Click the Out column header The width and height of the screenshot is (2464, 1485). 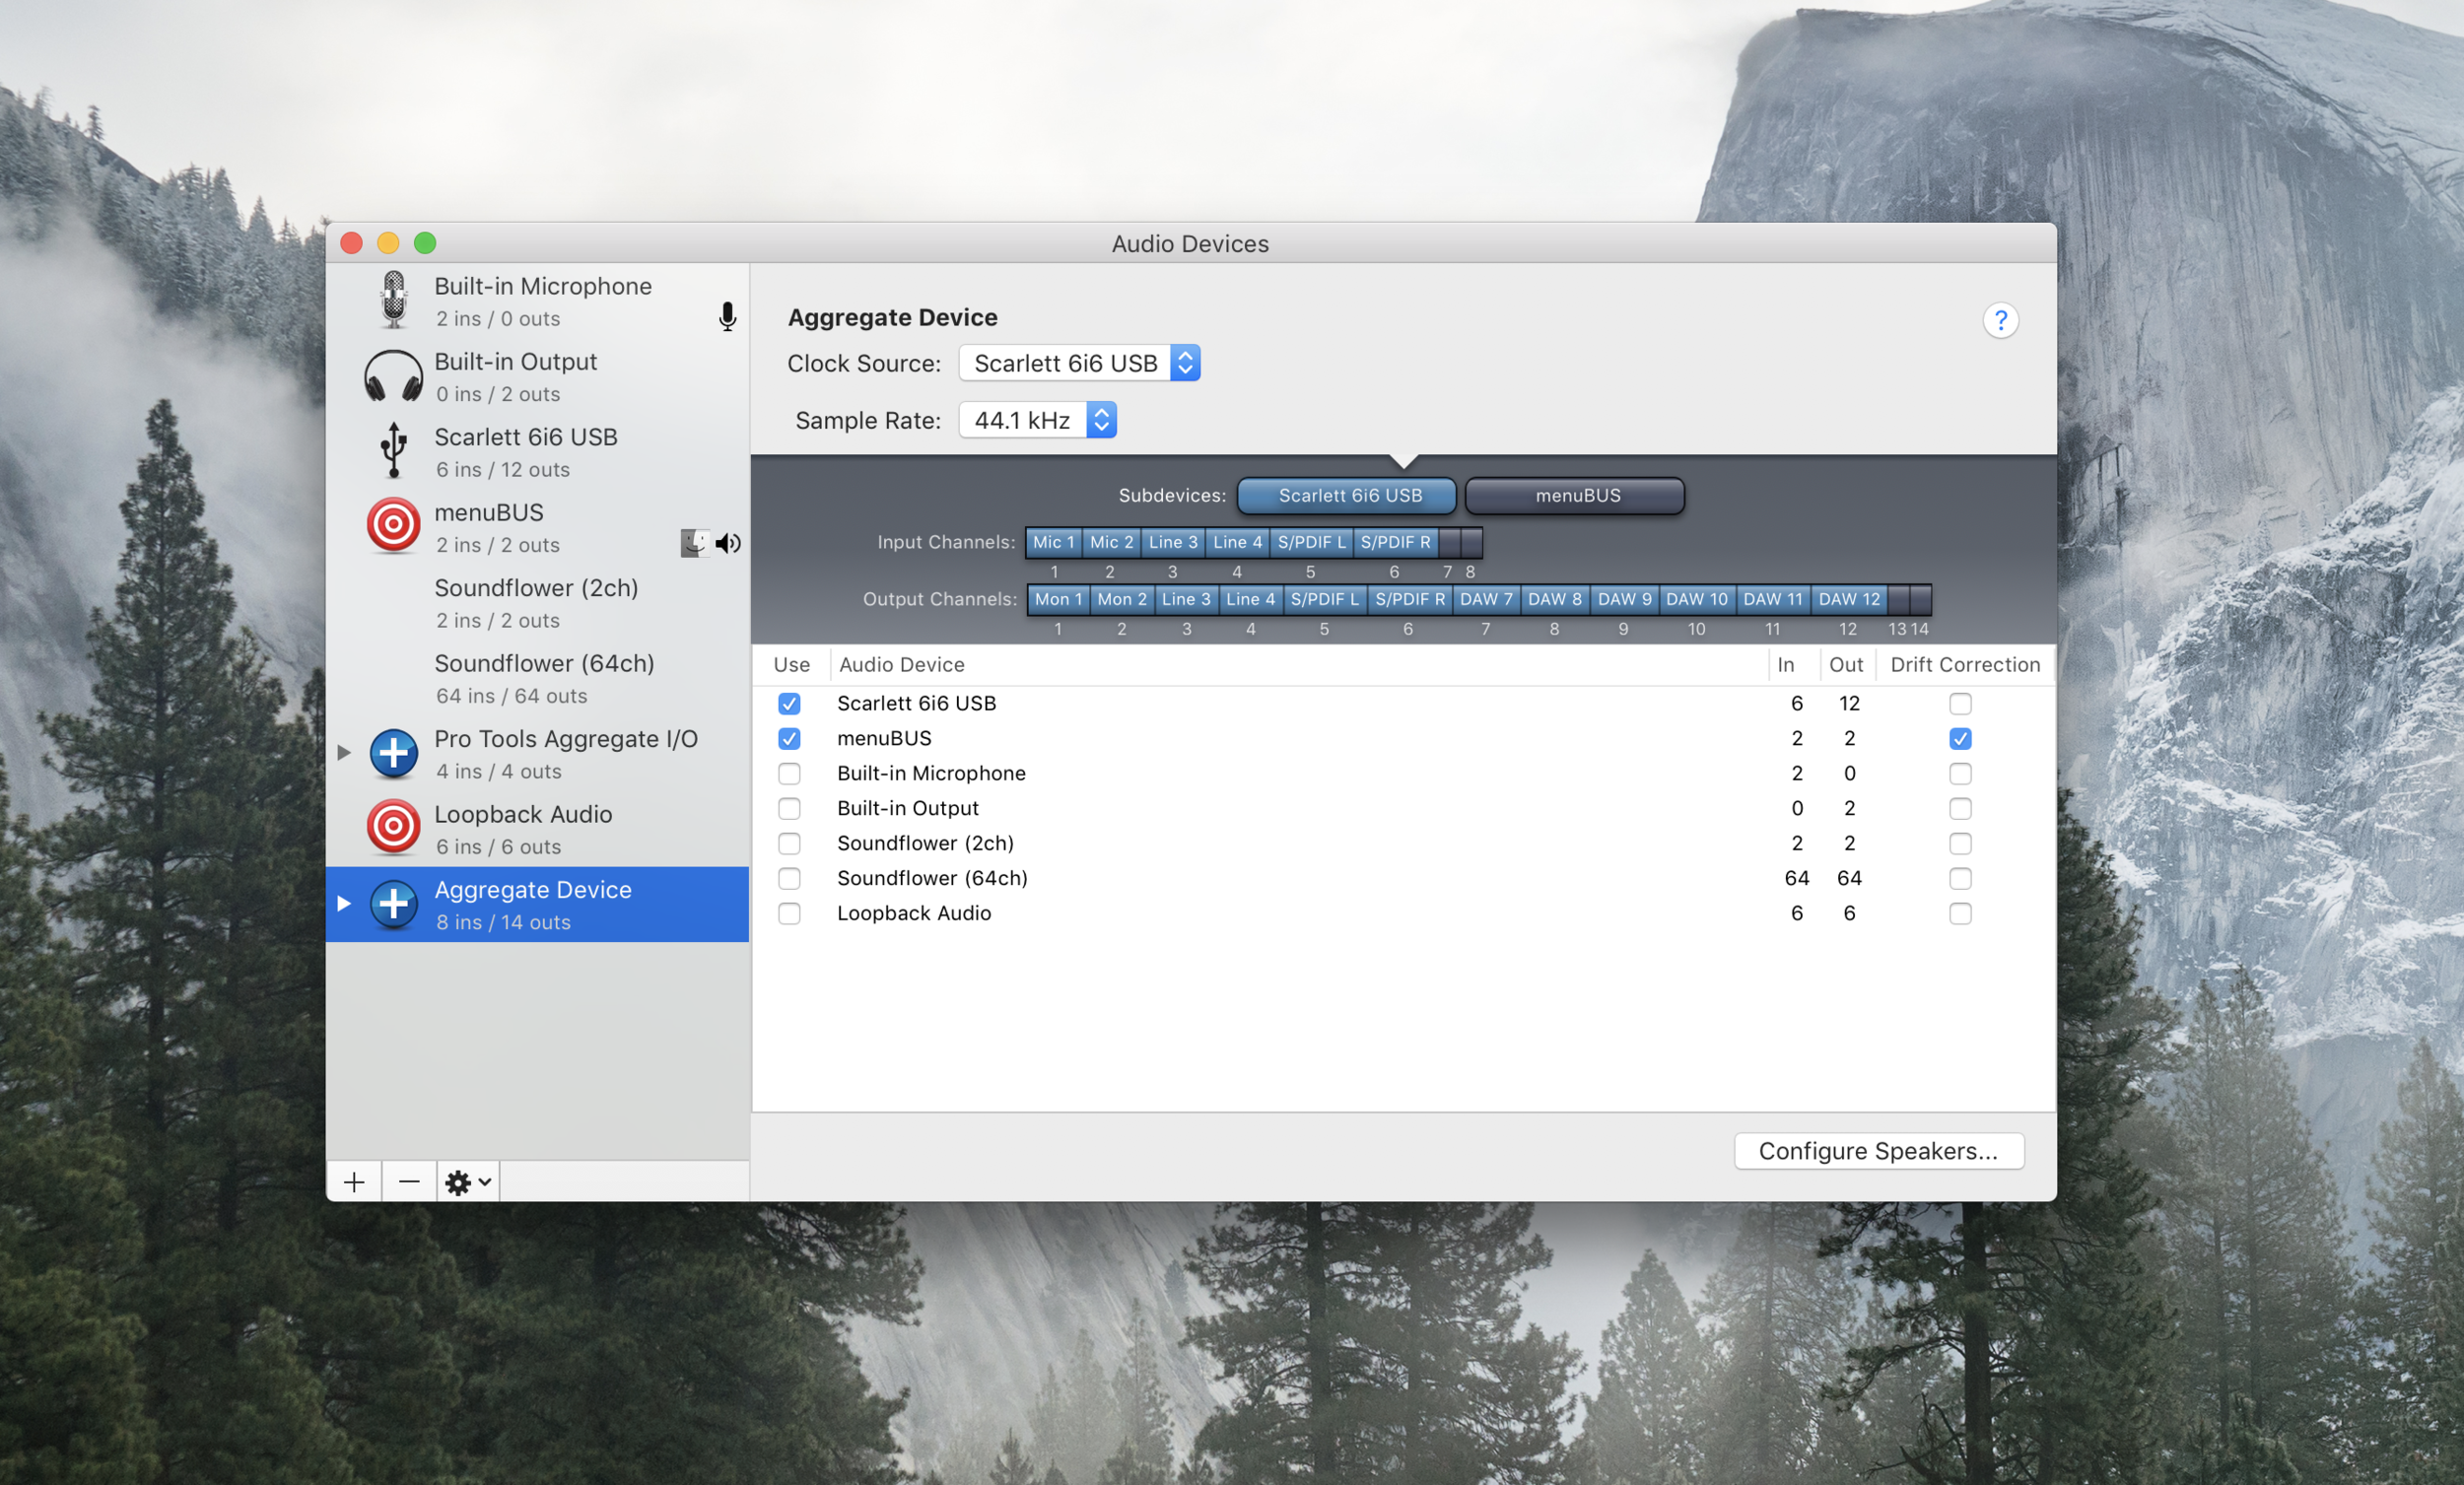(1846, 665)
